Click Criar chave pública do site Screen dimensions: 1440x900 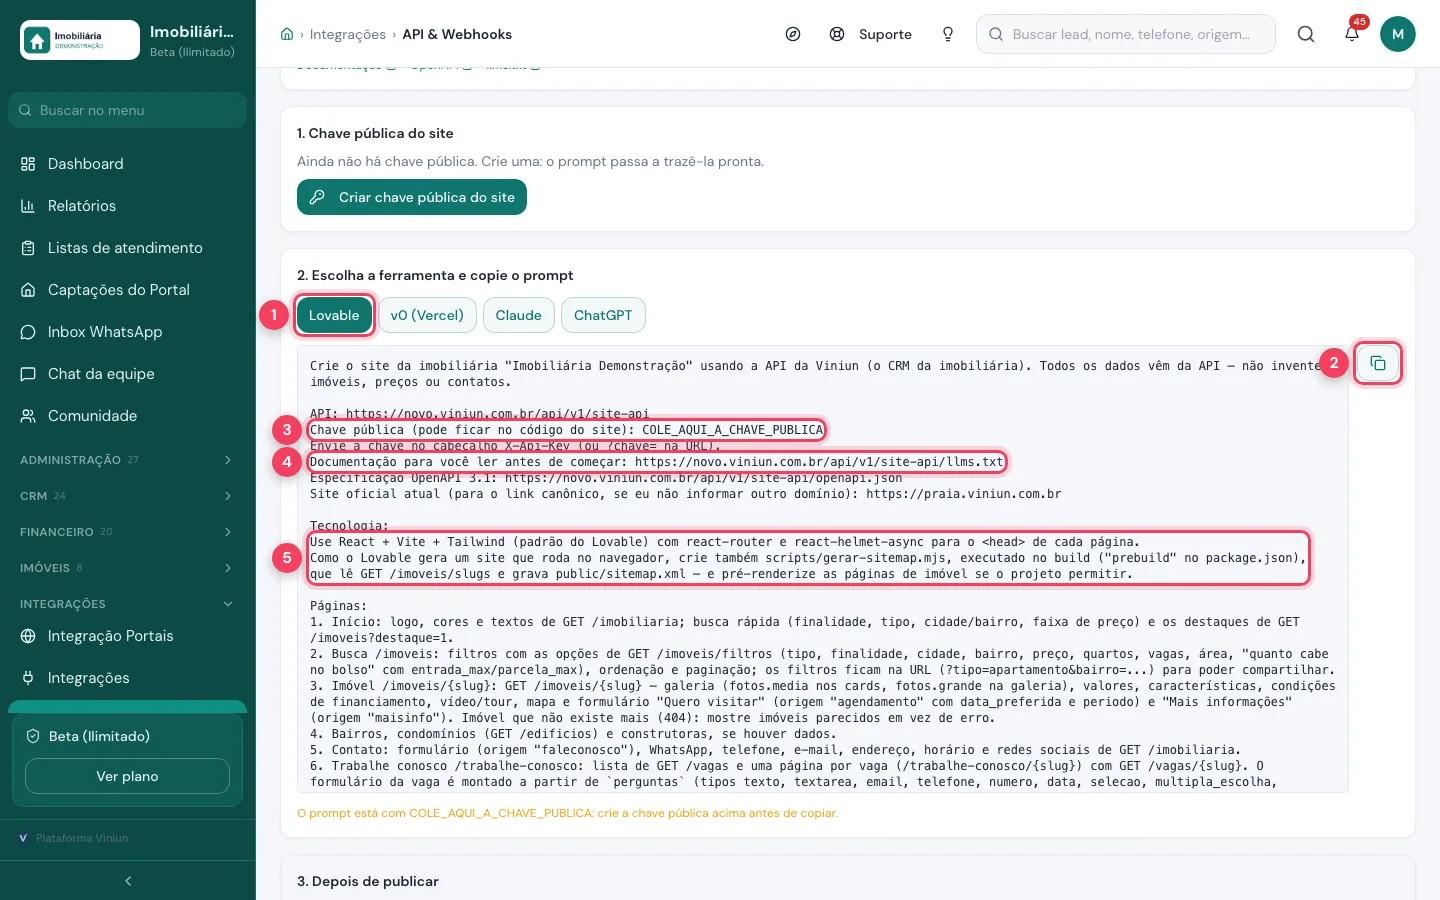412,197
